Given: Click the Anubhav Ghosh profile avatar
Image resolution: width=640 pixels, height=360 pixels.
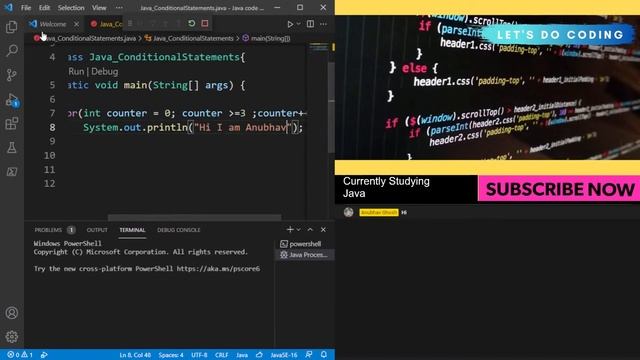Looking at the screenshot, I should pos(349,212).
